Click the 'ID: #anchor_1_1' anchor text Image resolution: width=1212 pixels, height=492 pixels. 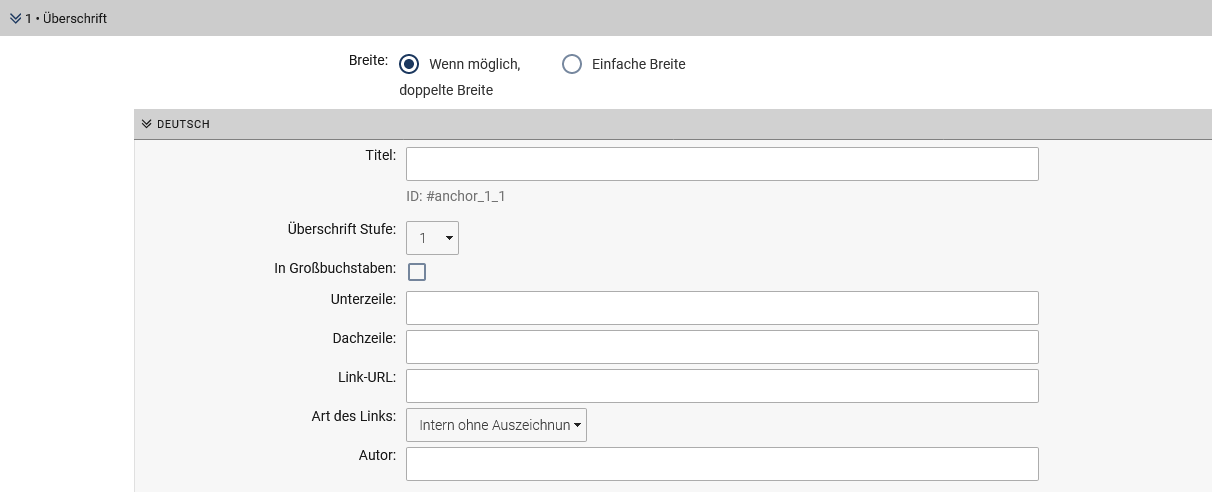(x=455, y=196)
